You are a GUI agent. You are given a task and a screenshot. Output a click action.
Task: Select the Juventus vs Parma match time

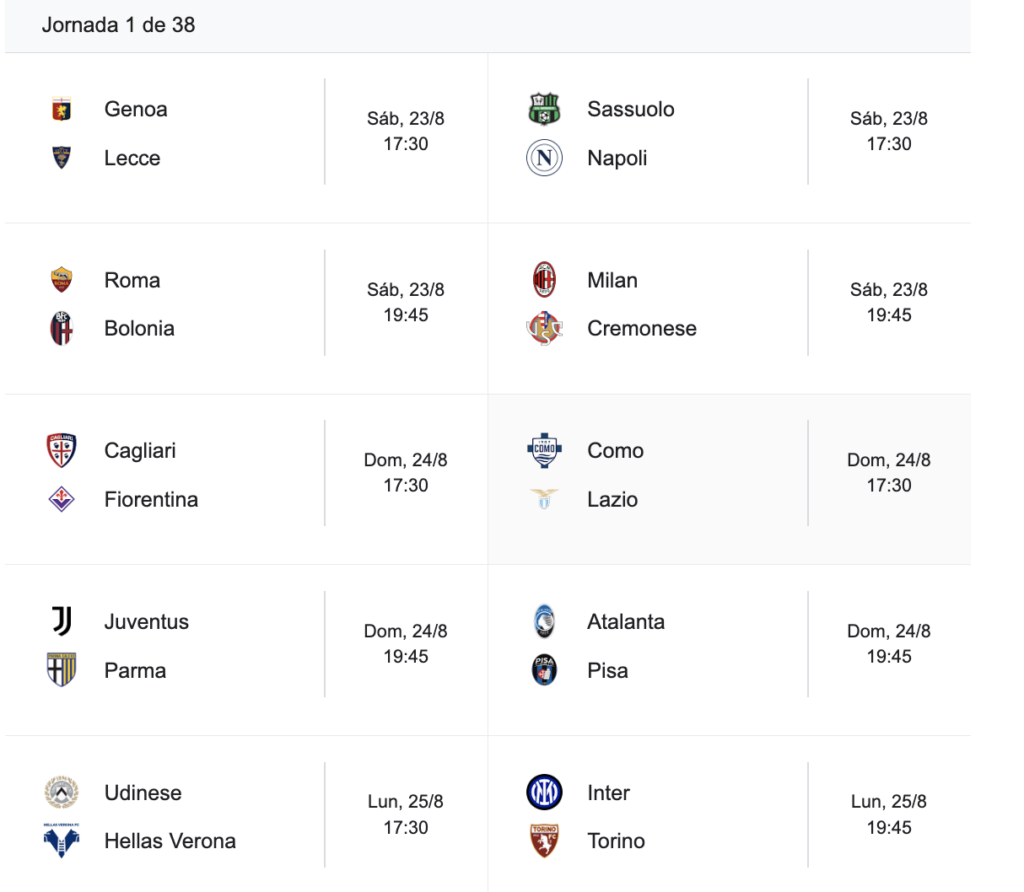pyautogui.click(x=406, y=657)
